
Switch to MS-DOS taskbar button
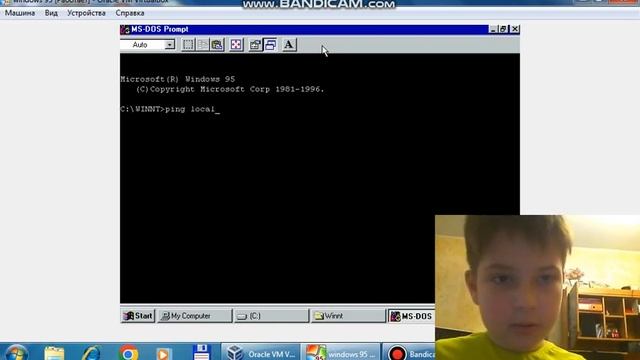[411, 316]
